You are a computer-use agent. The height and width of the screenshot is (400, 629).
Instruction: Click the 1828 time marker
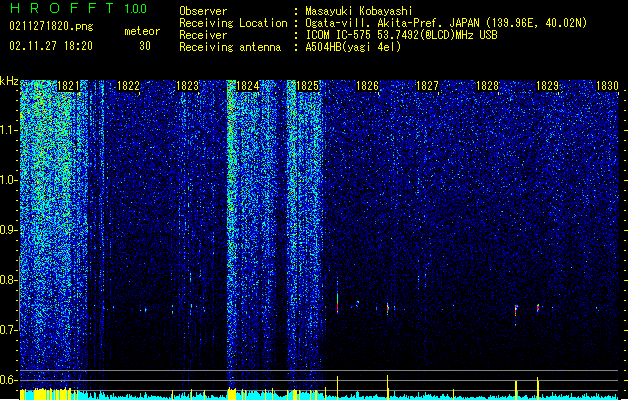point(487,86)
